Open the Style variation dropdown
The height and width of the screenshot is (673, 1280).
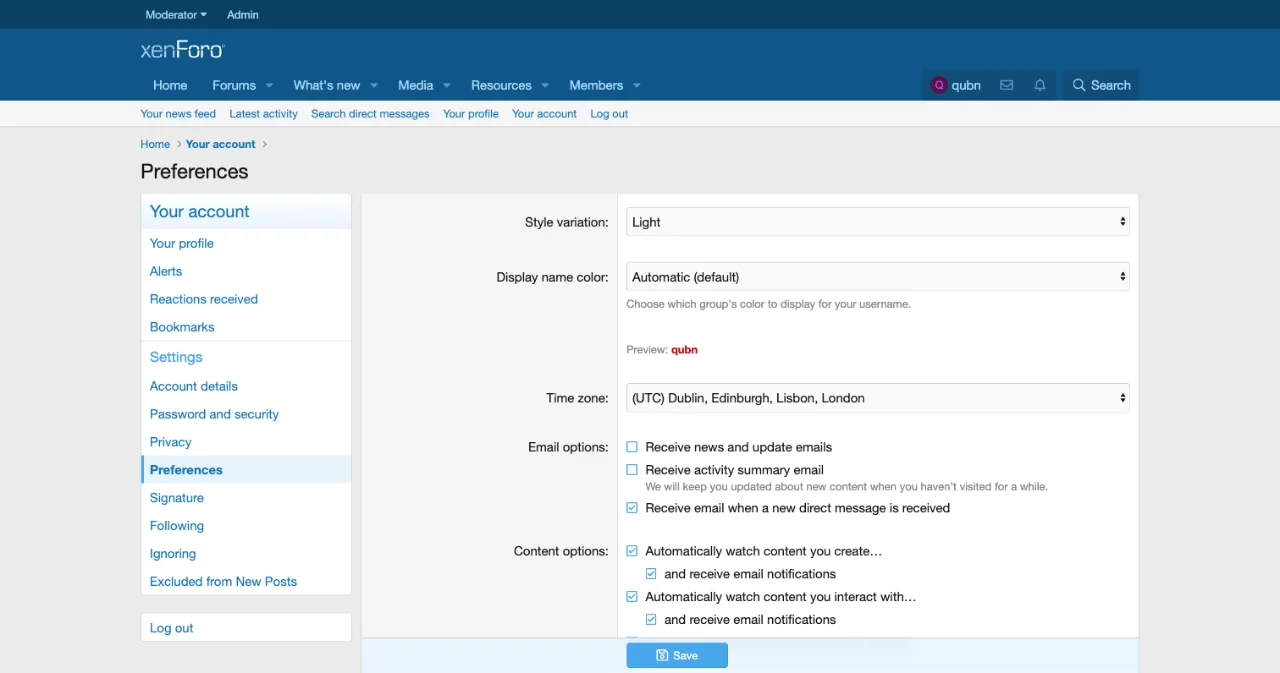[877, 222]
